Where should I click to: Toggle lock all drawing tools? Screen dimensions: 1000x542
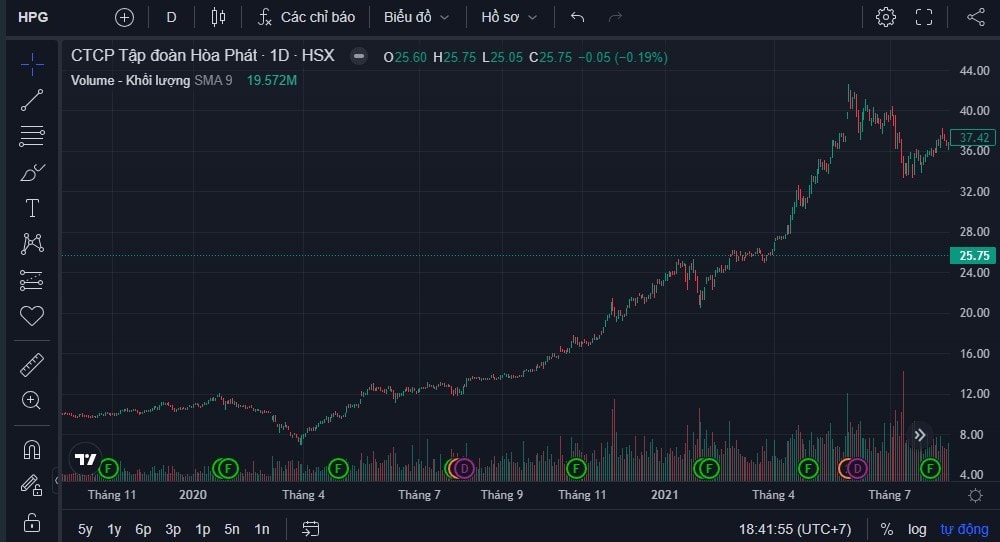click(32, 522)
